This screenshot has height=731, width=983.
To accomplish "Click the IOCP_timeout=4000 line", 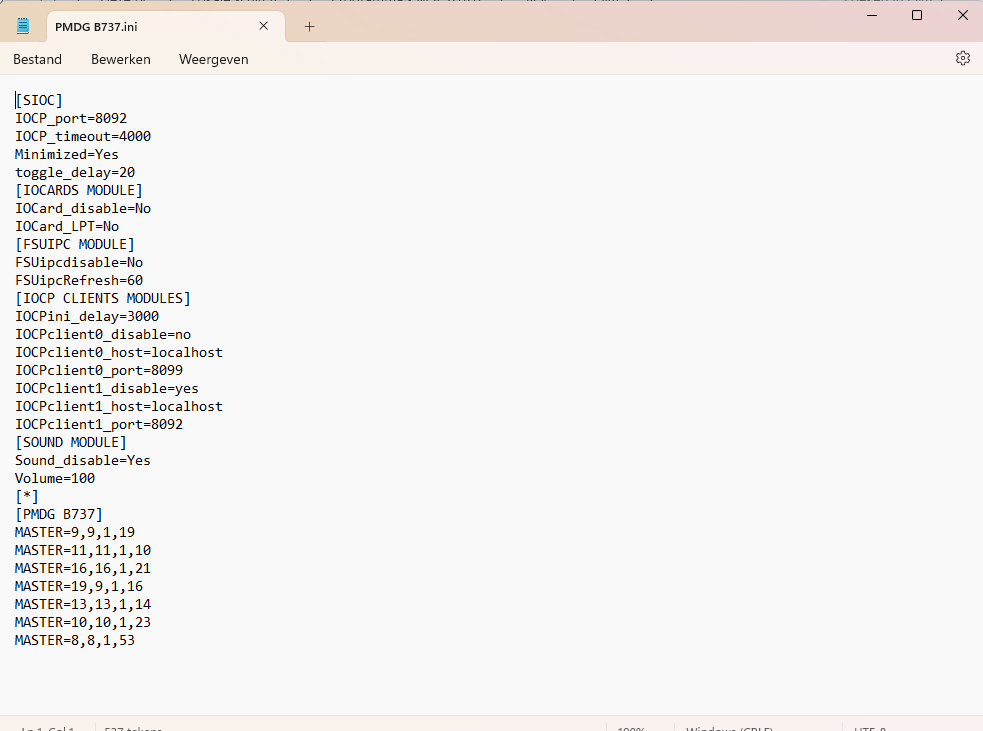I will coord(83,136).
